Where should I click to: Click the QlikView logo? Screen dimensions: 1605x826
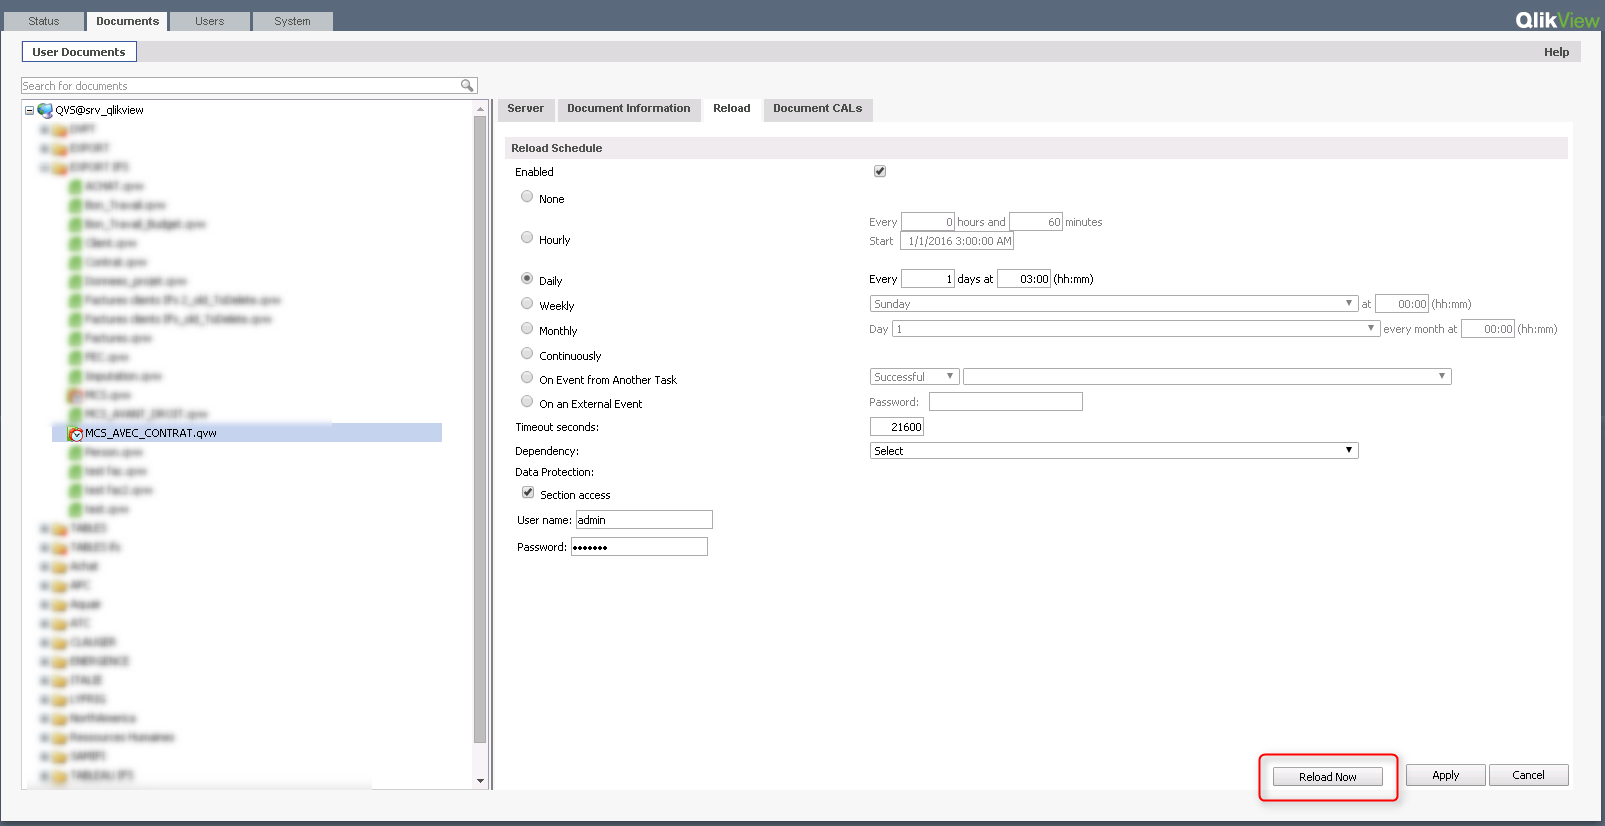[1556, 20]
